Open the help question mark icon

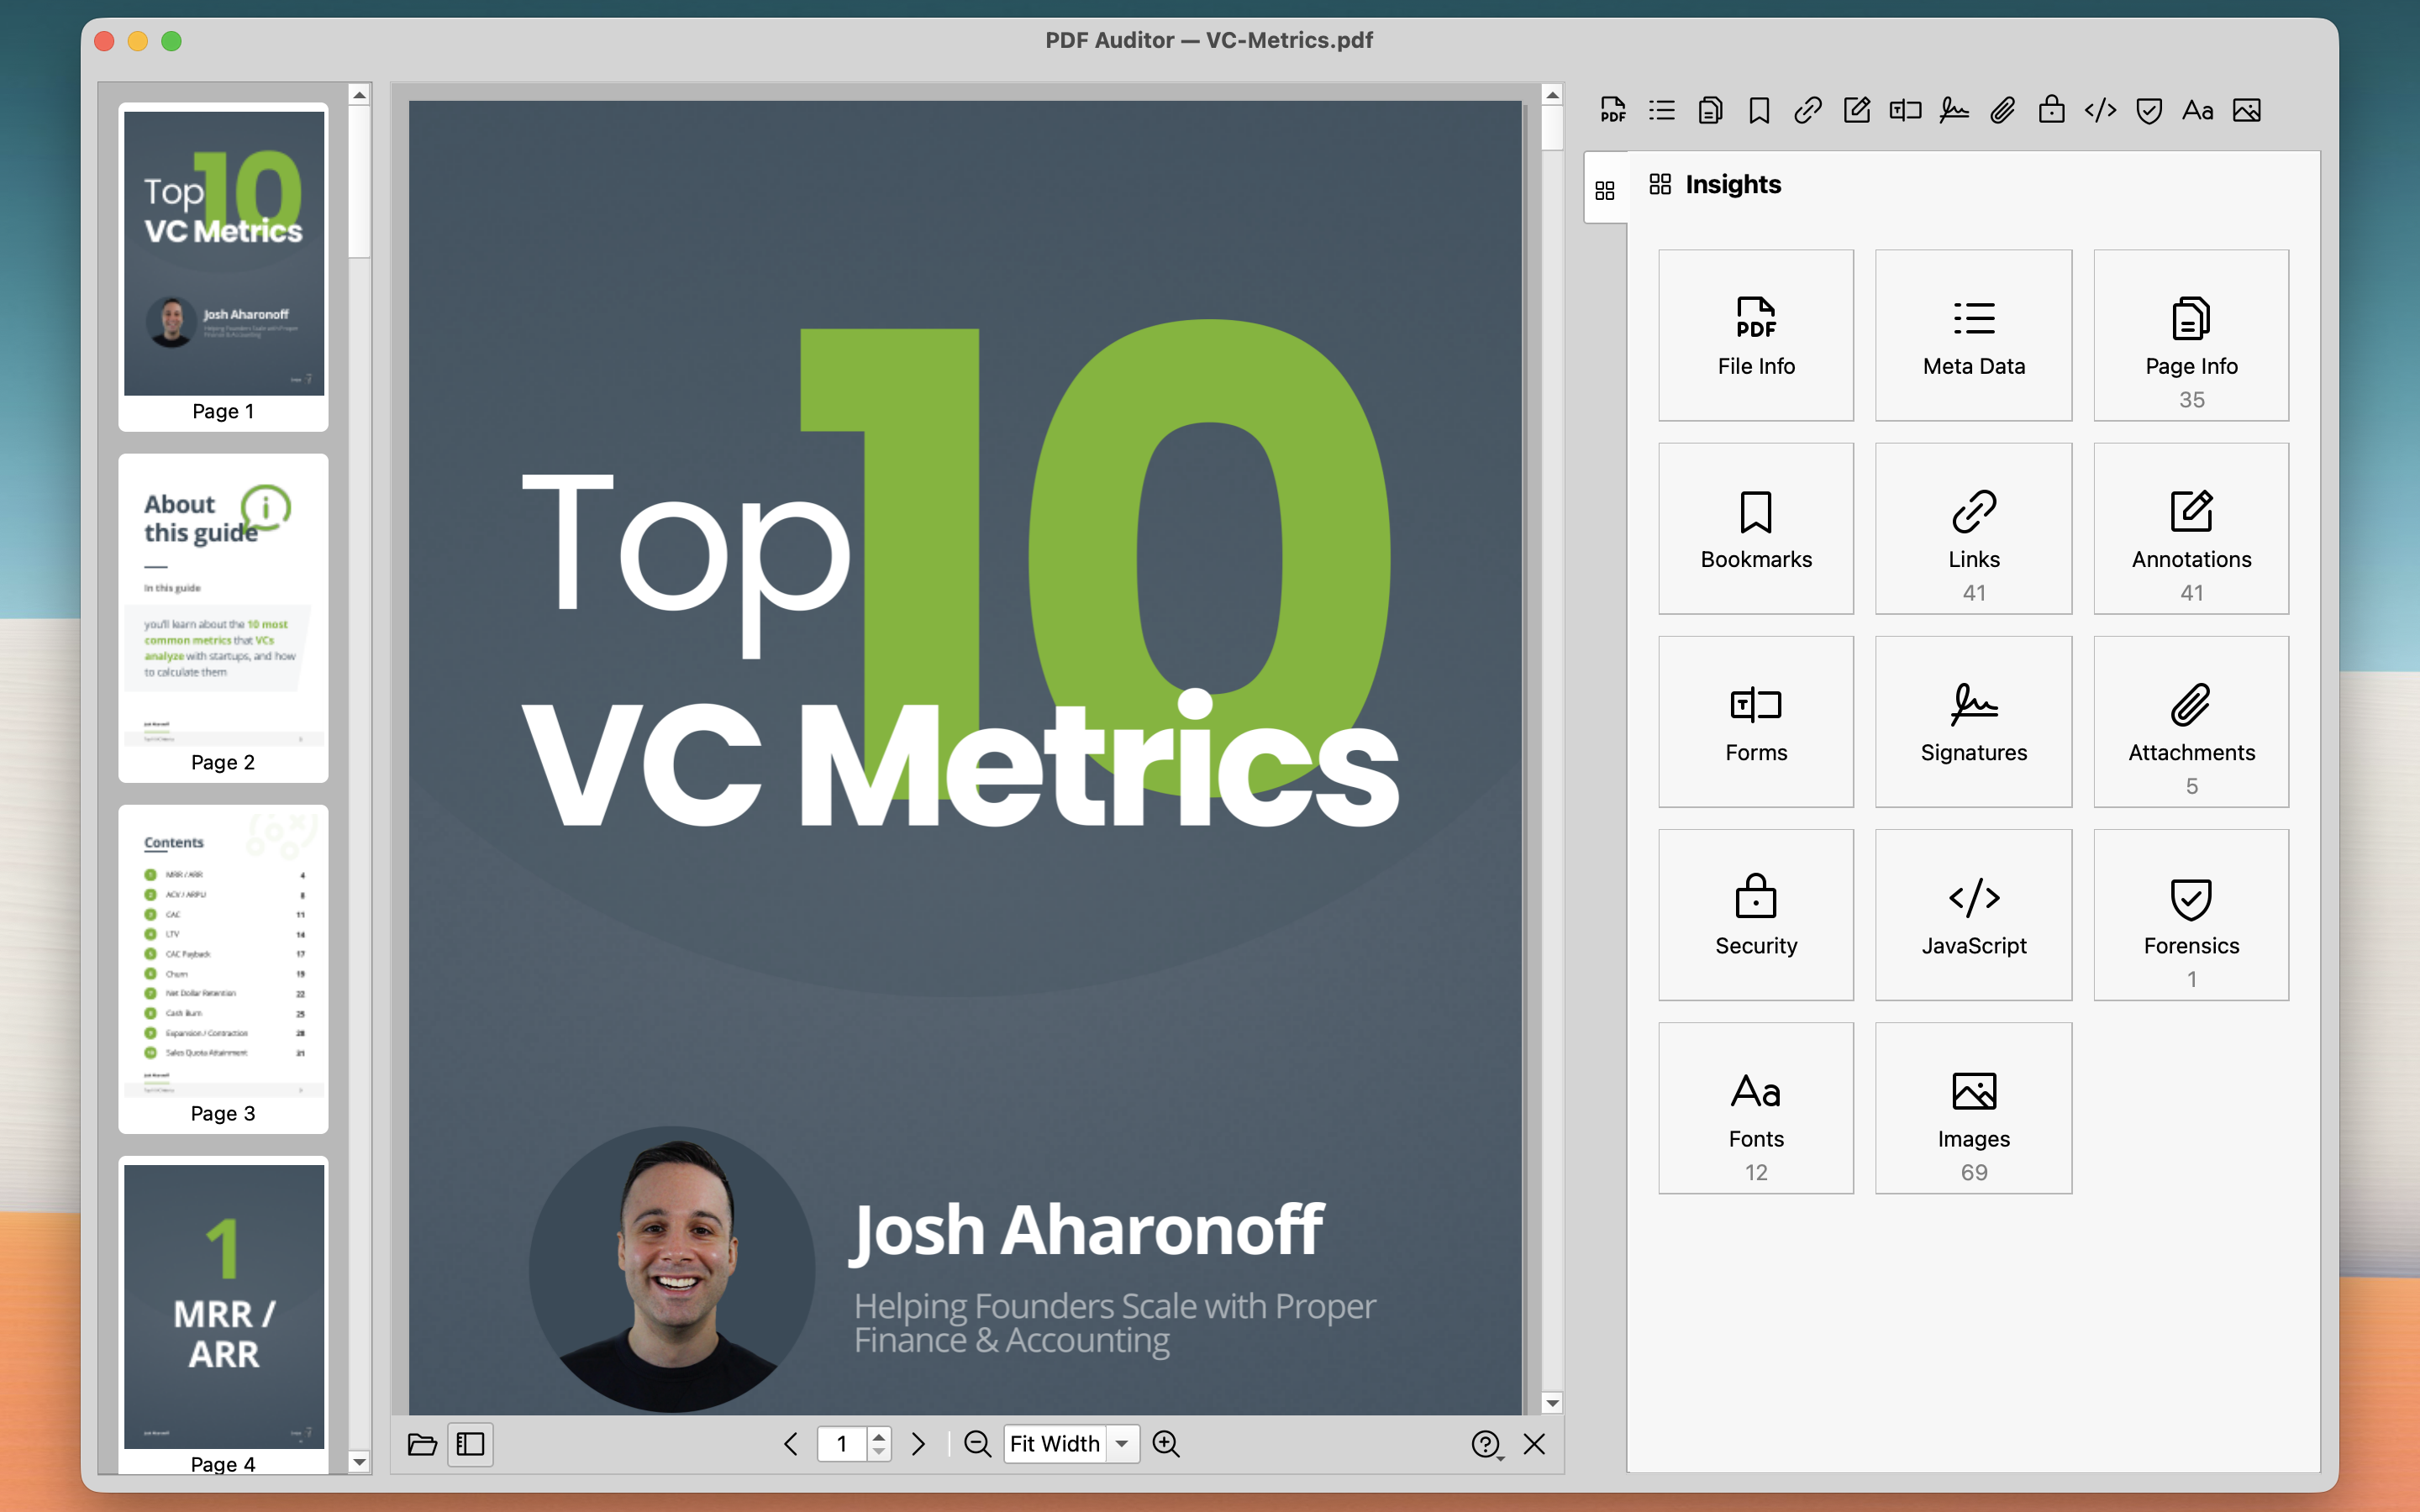pyautogui.click(x=1486, y=1444)
